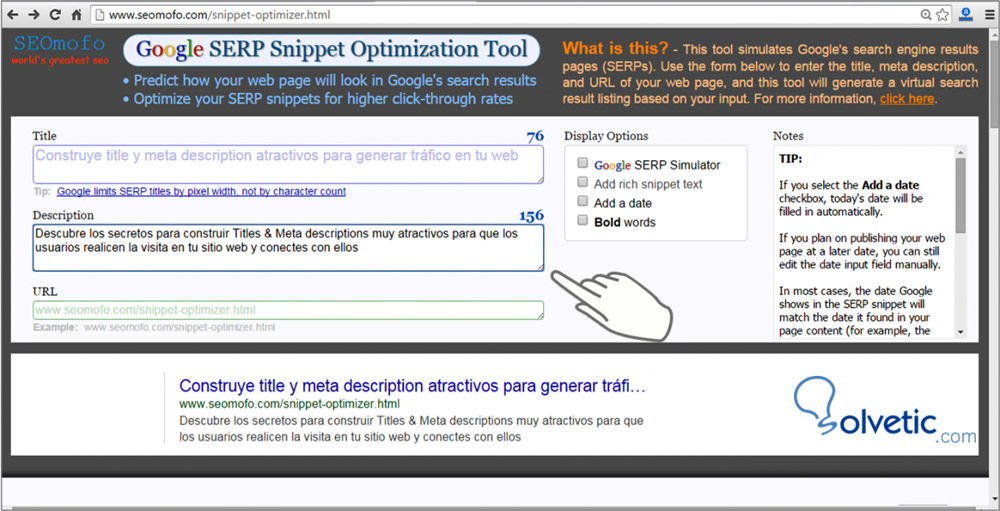Go back with the browser back arrow
The width and height of the screenshot is (1000, 511).
tap(12, 15)
